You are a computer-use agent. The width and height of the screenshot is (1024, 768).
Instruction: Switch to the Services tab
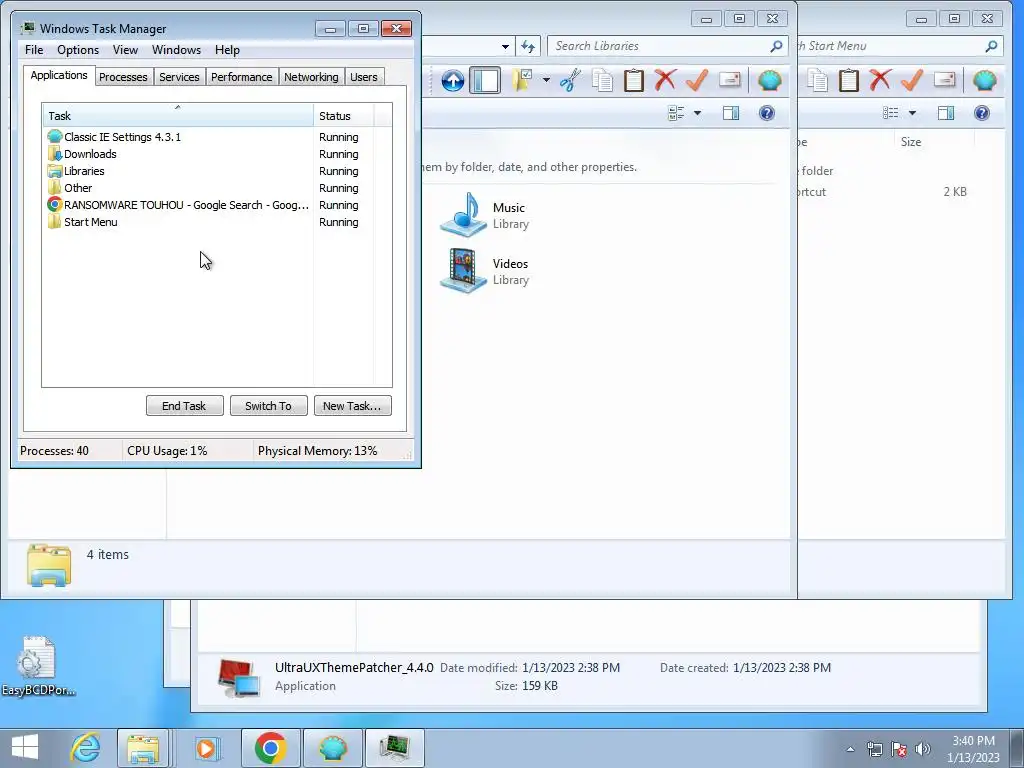[179, 77]
